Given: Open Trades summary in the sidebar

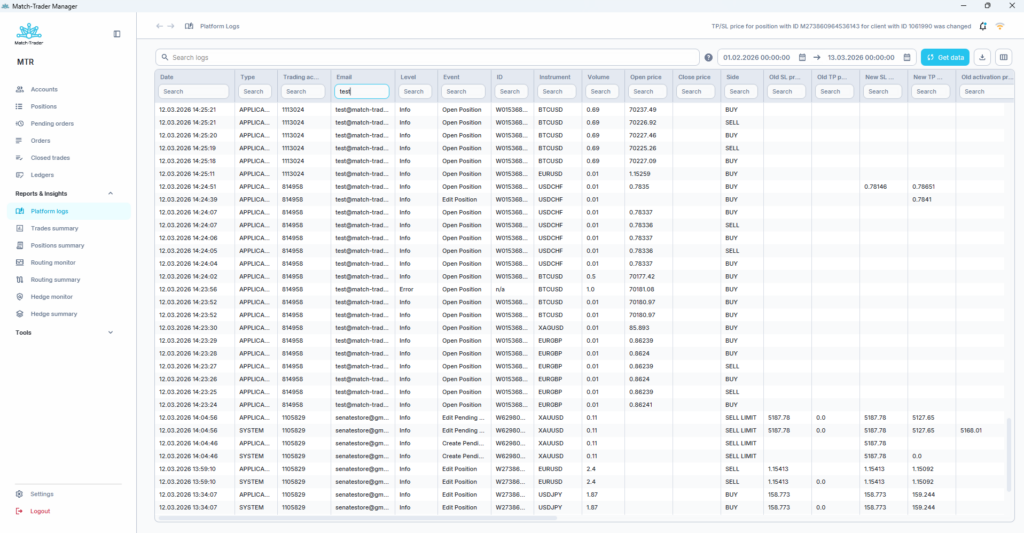Looking at the screenshot, I should 54,228.
